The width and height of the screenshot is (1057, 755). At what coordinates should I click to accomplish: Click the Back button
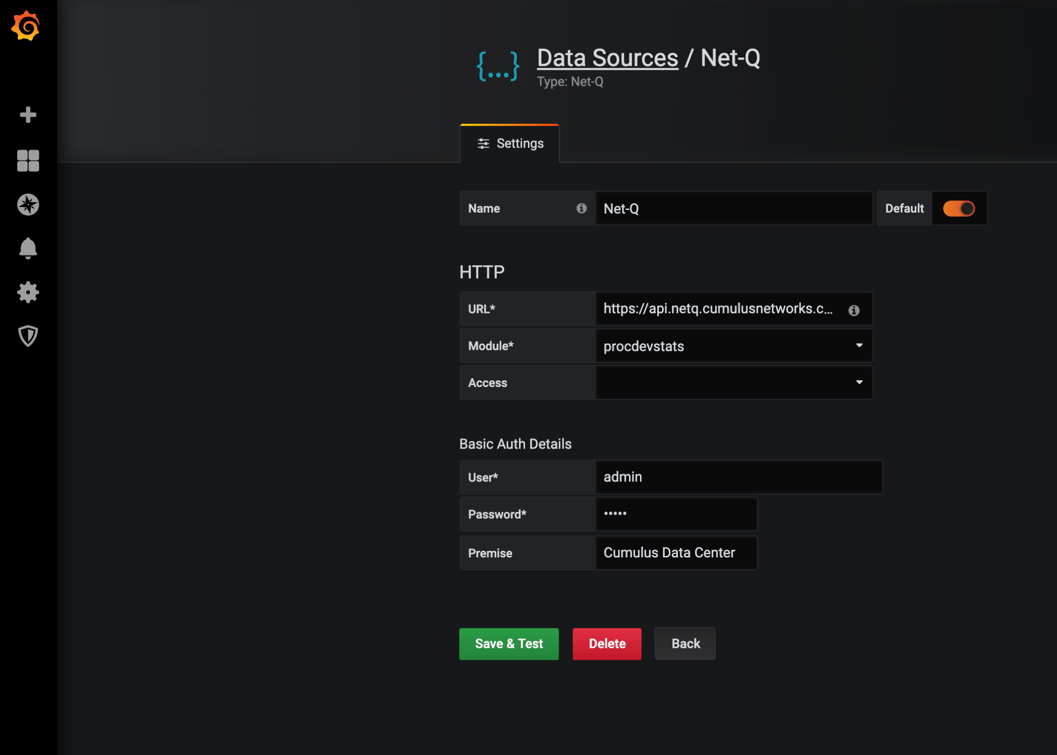(685, 644)
